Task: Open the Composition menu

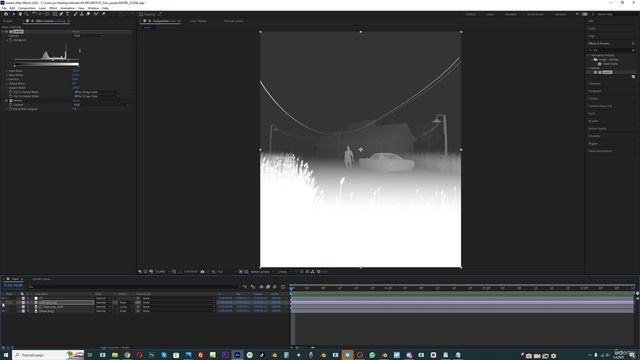Action: coord(27,8)
